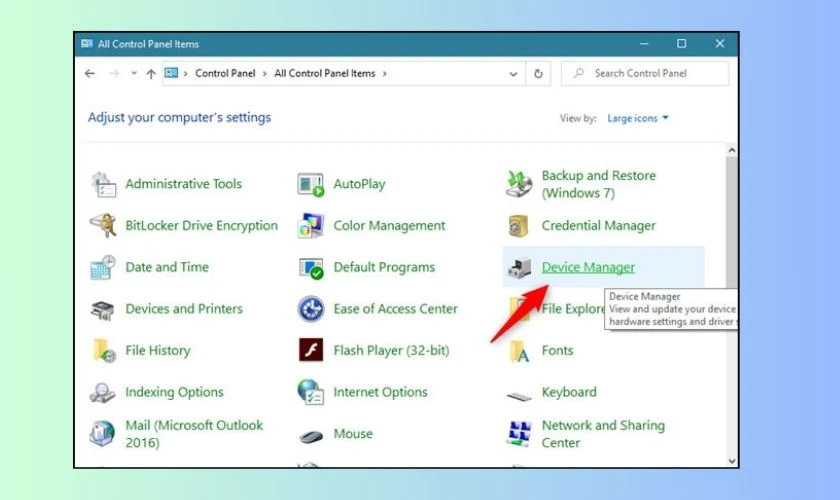Screen dimensions: 840x500
Task: Select Control Panel breadcrumb
Action: [225, 73]
